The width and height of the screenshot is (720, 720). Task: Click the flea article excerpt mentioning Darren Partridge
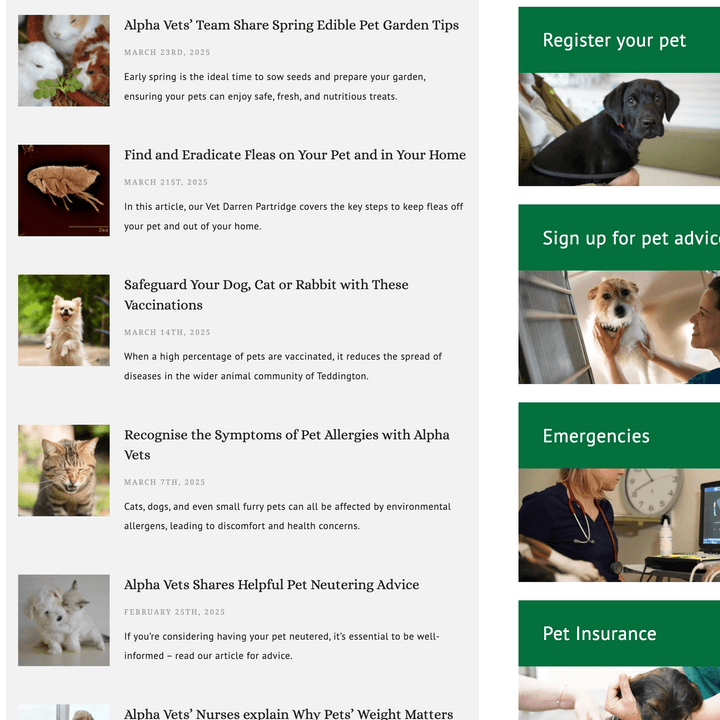293,216
